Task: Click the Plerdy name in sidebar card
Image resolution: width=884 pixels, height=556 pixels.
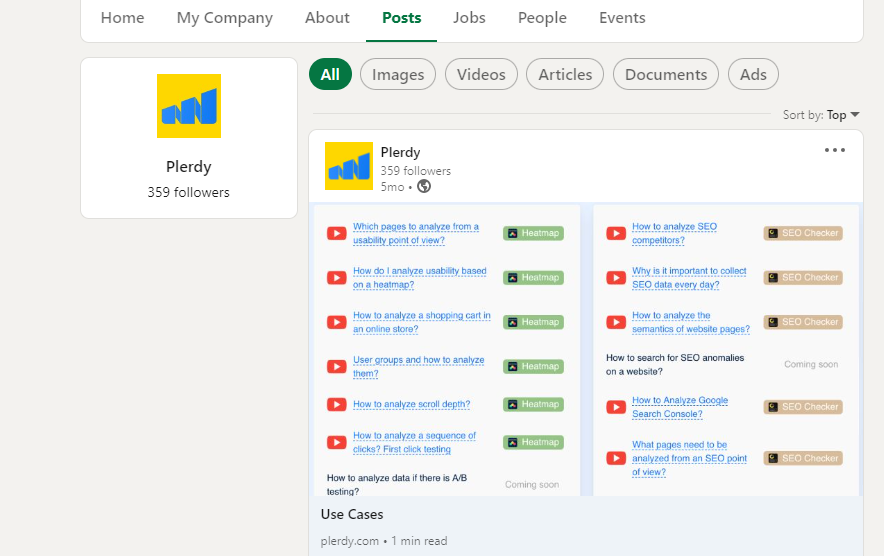Action: pyautogui.click(x=189, y=167)
